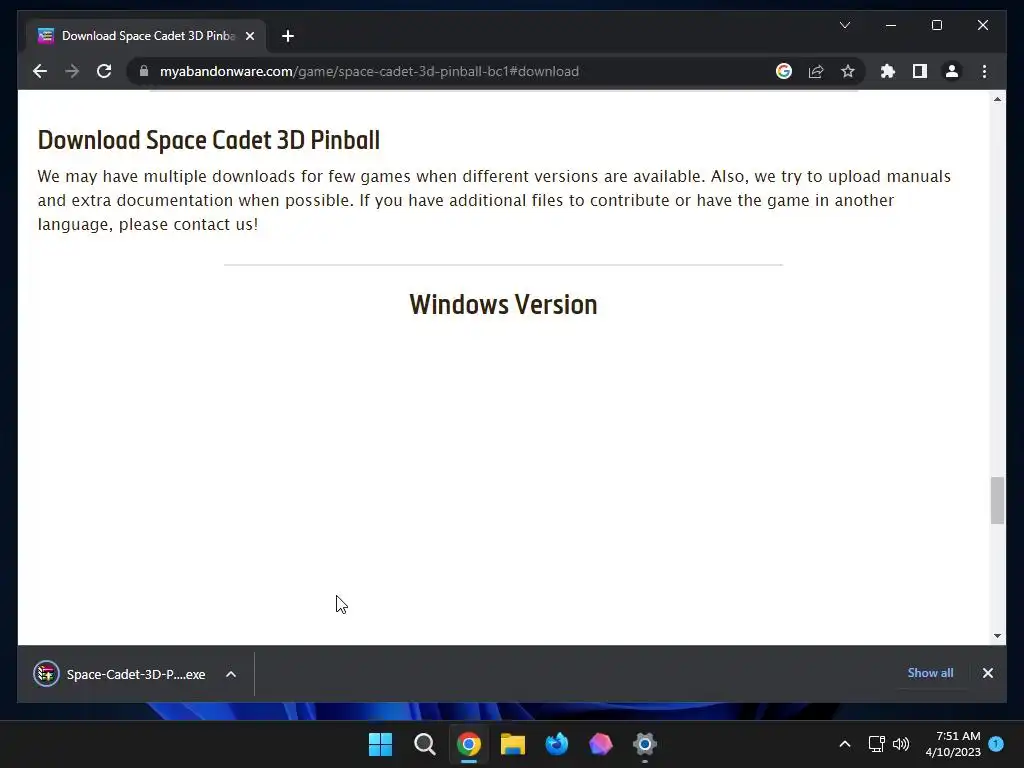Click Show all downloads

pos(930,673)
